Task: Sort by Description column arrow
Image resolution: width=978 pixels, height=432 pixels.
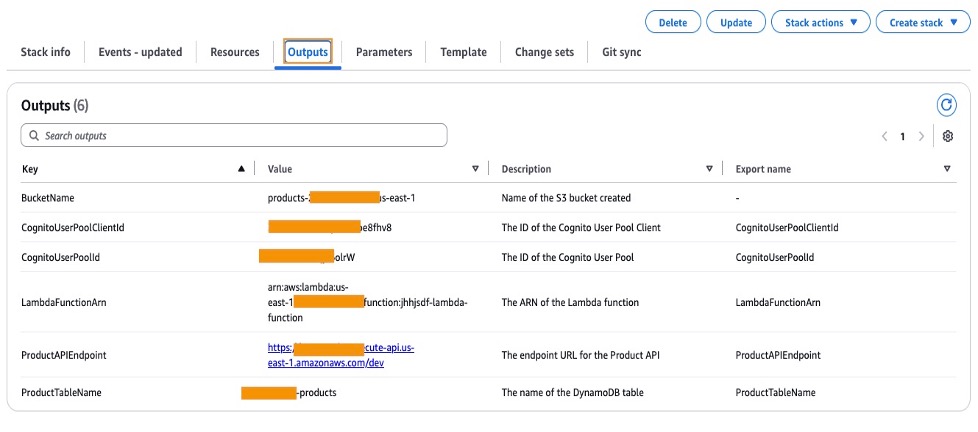Action: point(709,169)
